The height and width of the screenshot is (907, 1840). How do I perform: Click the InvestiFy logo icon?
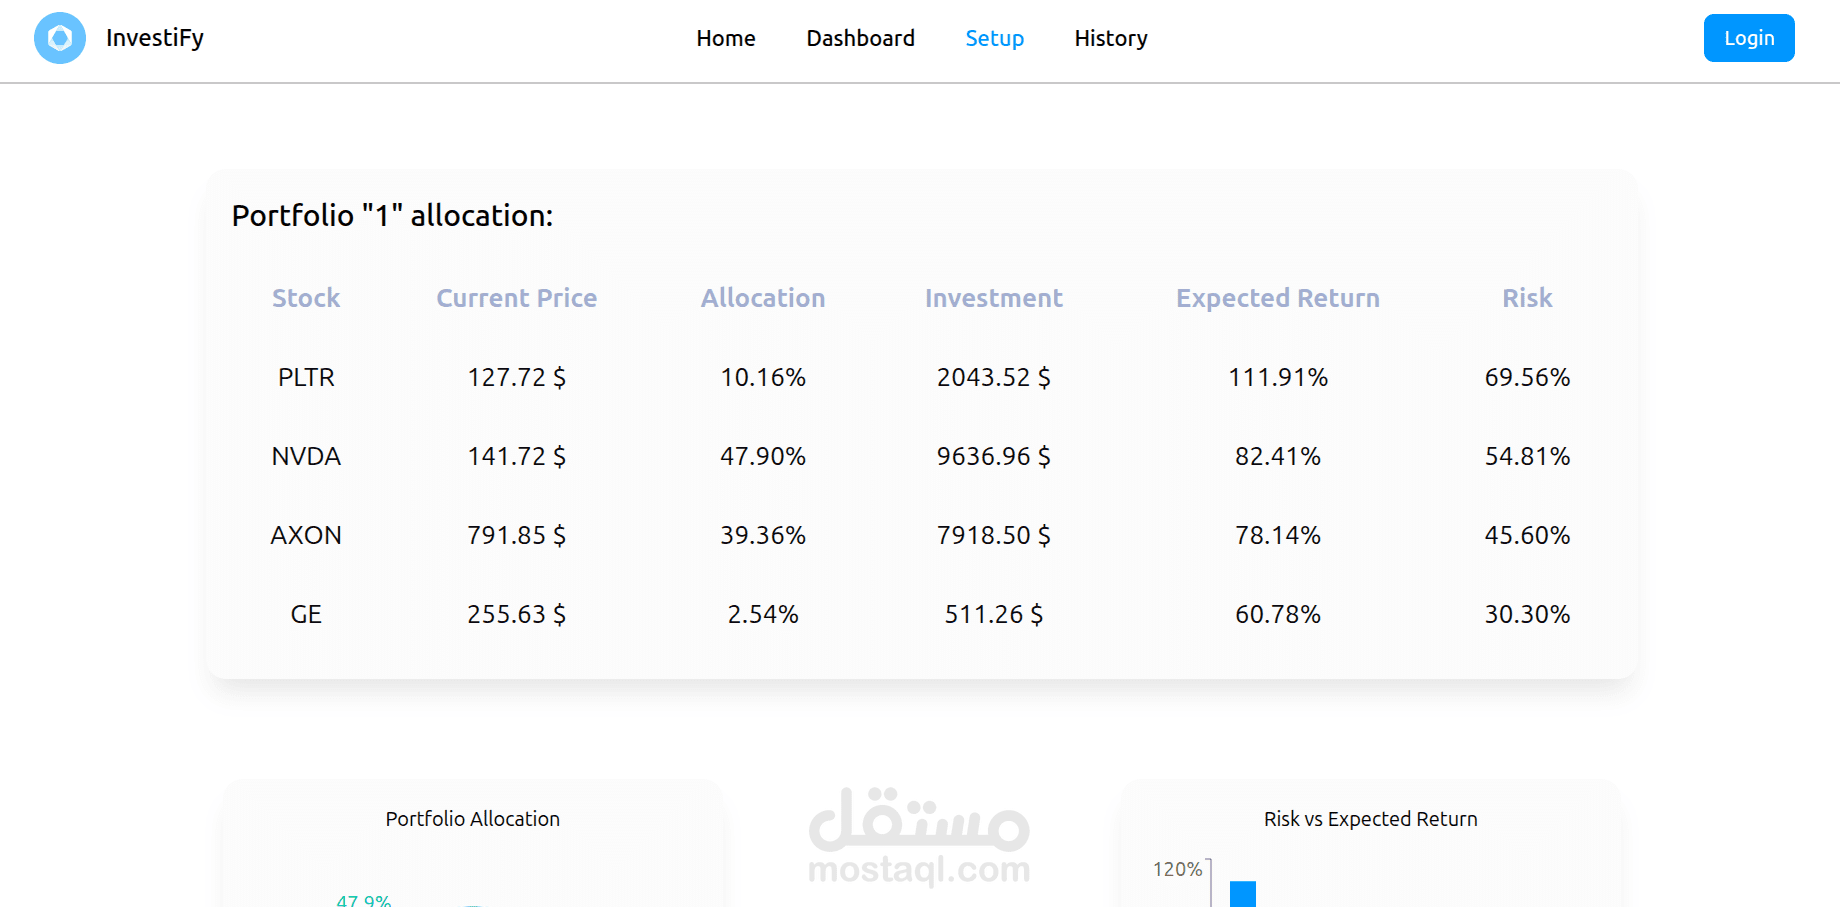pos(60,38)
